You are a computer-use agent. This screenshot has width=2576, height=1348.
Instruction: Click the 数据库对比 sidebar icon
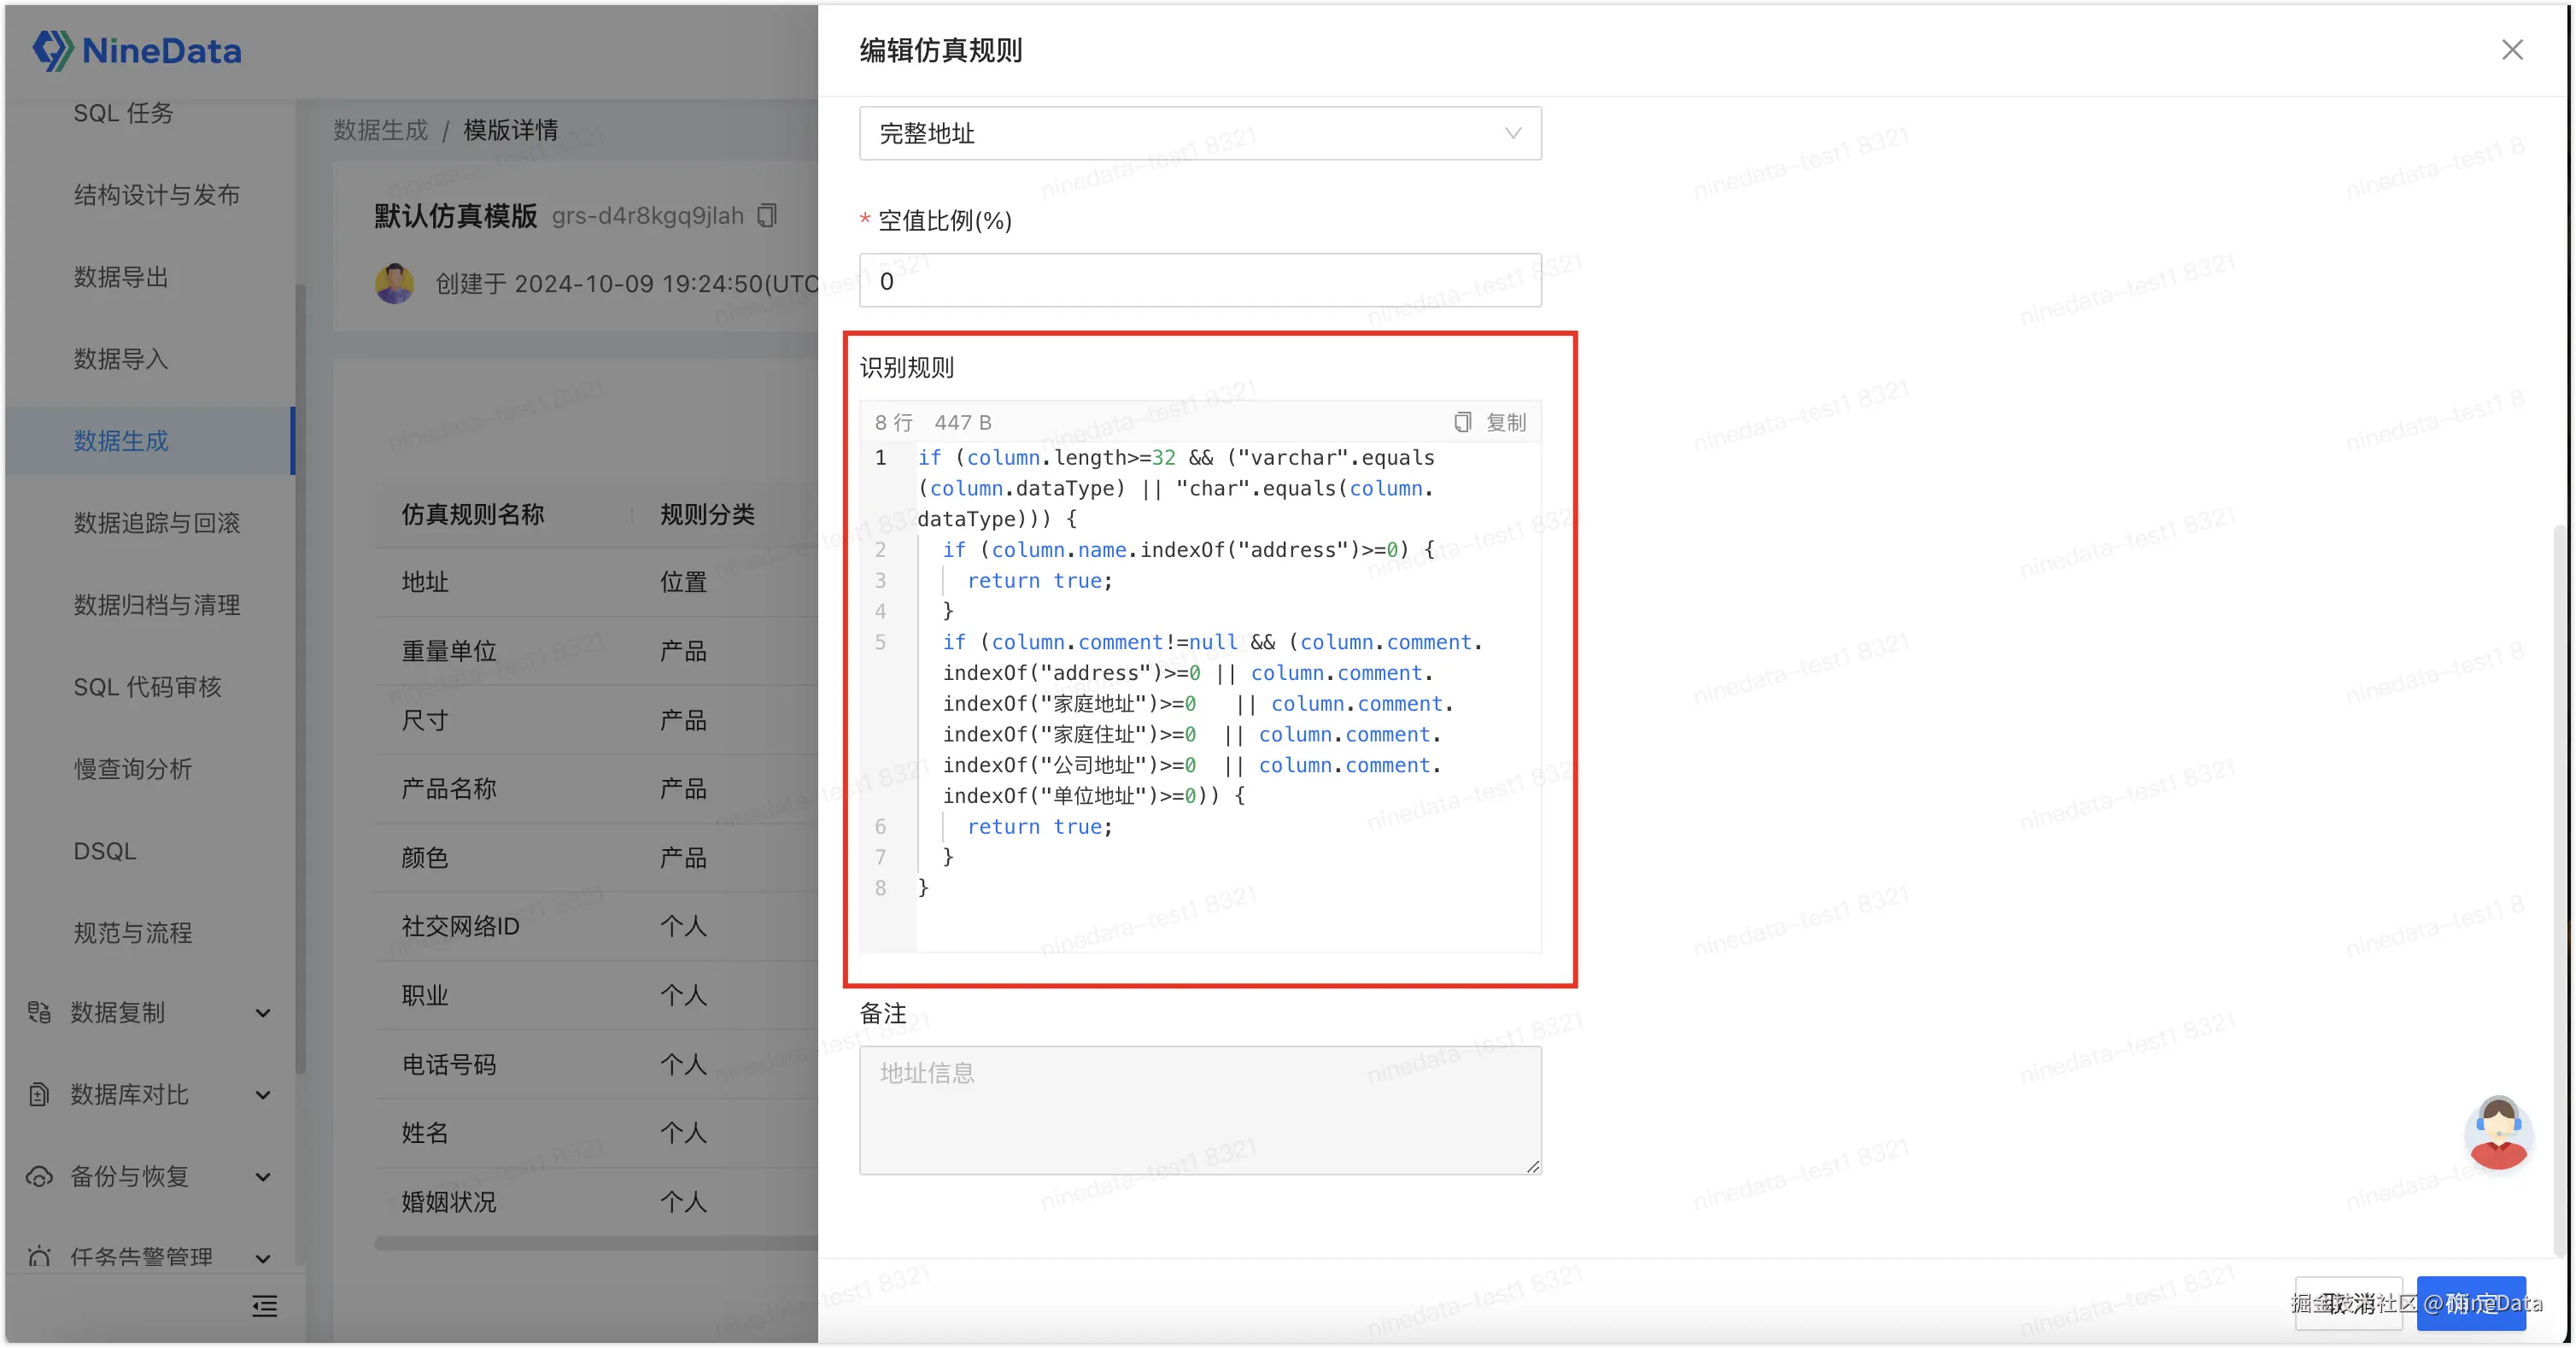[39, 1094]
